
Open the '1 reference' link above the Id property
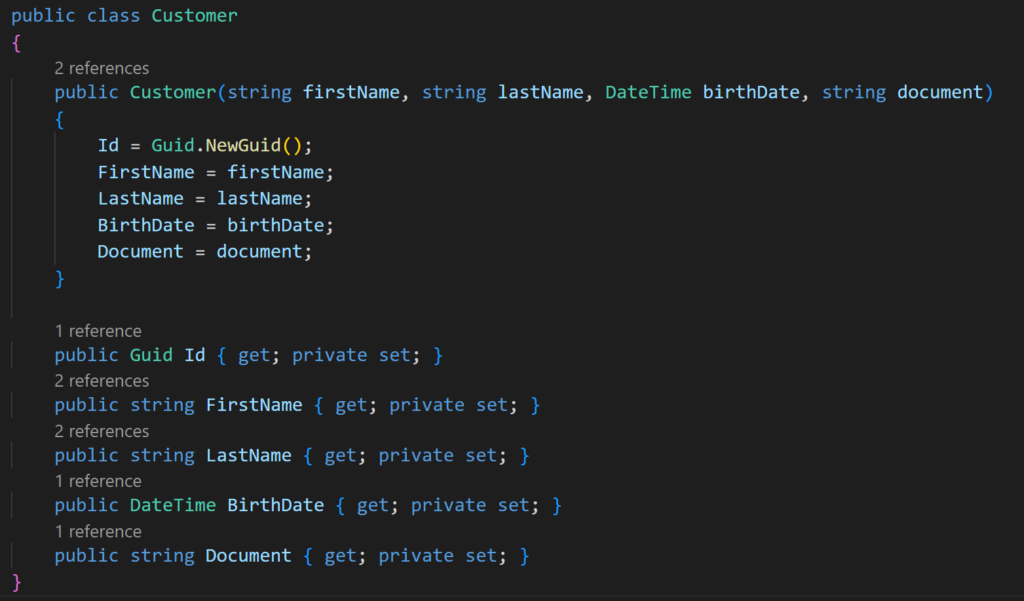tap(98, 331)
